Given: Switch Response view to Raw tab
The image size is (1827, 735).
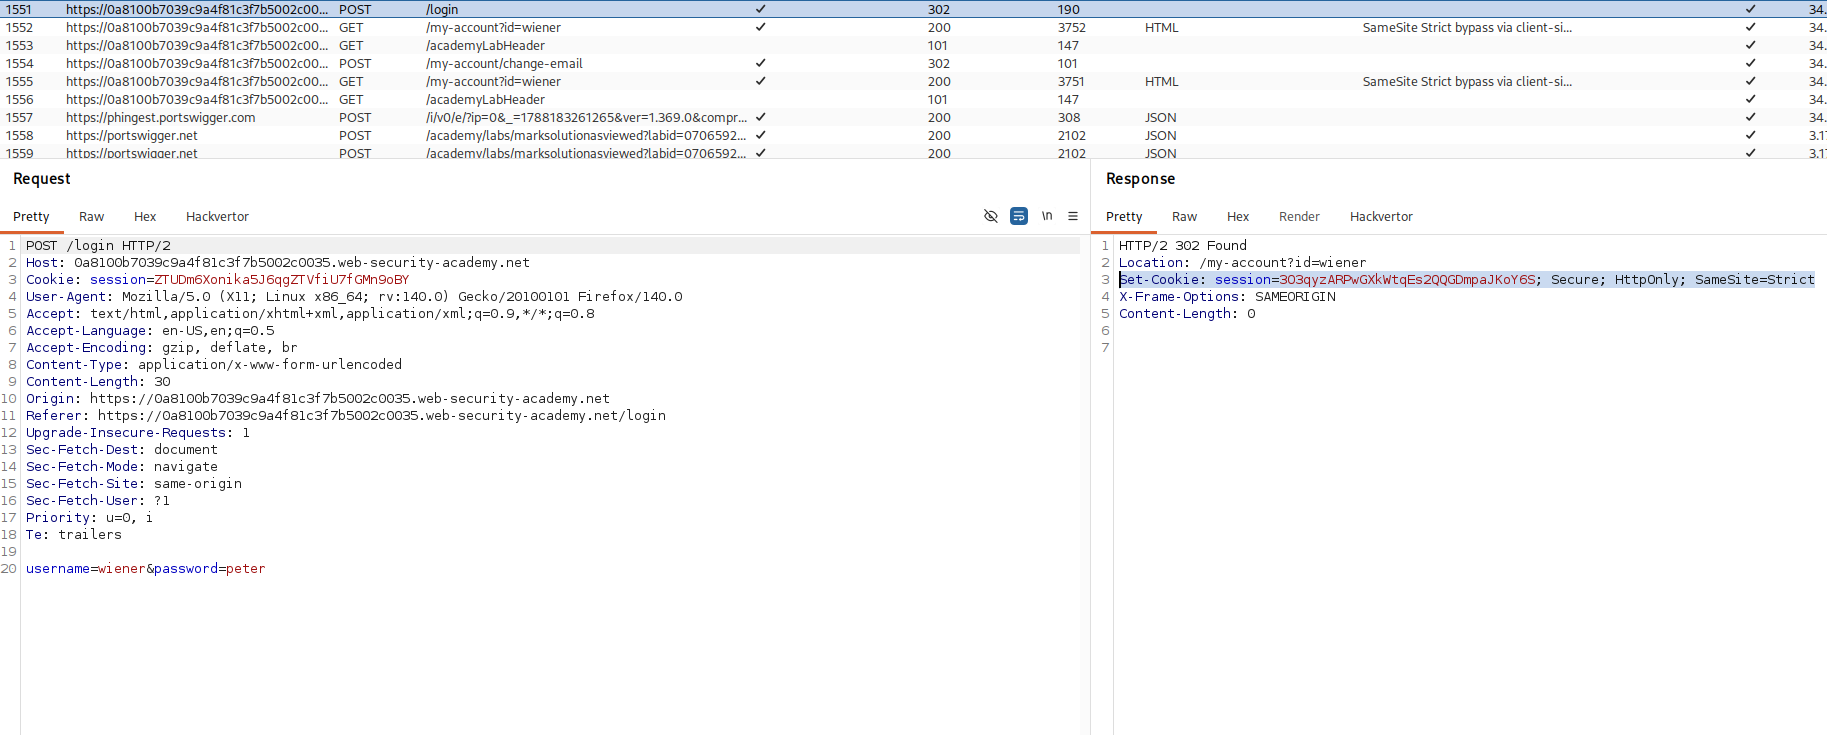Looking at the screenshot, I should [1184, 217].
